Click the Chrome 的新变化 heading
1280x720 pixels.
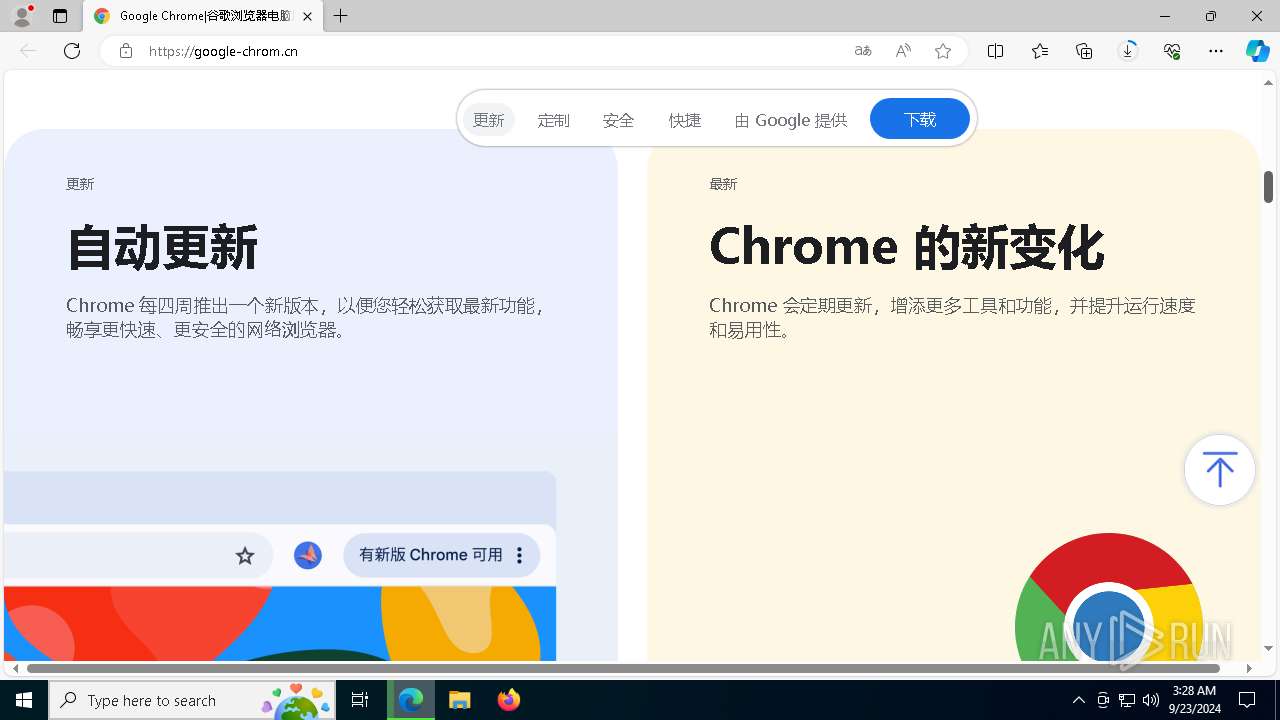(x=906, y=247)
